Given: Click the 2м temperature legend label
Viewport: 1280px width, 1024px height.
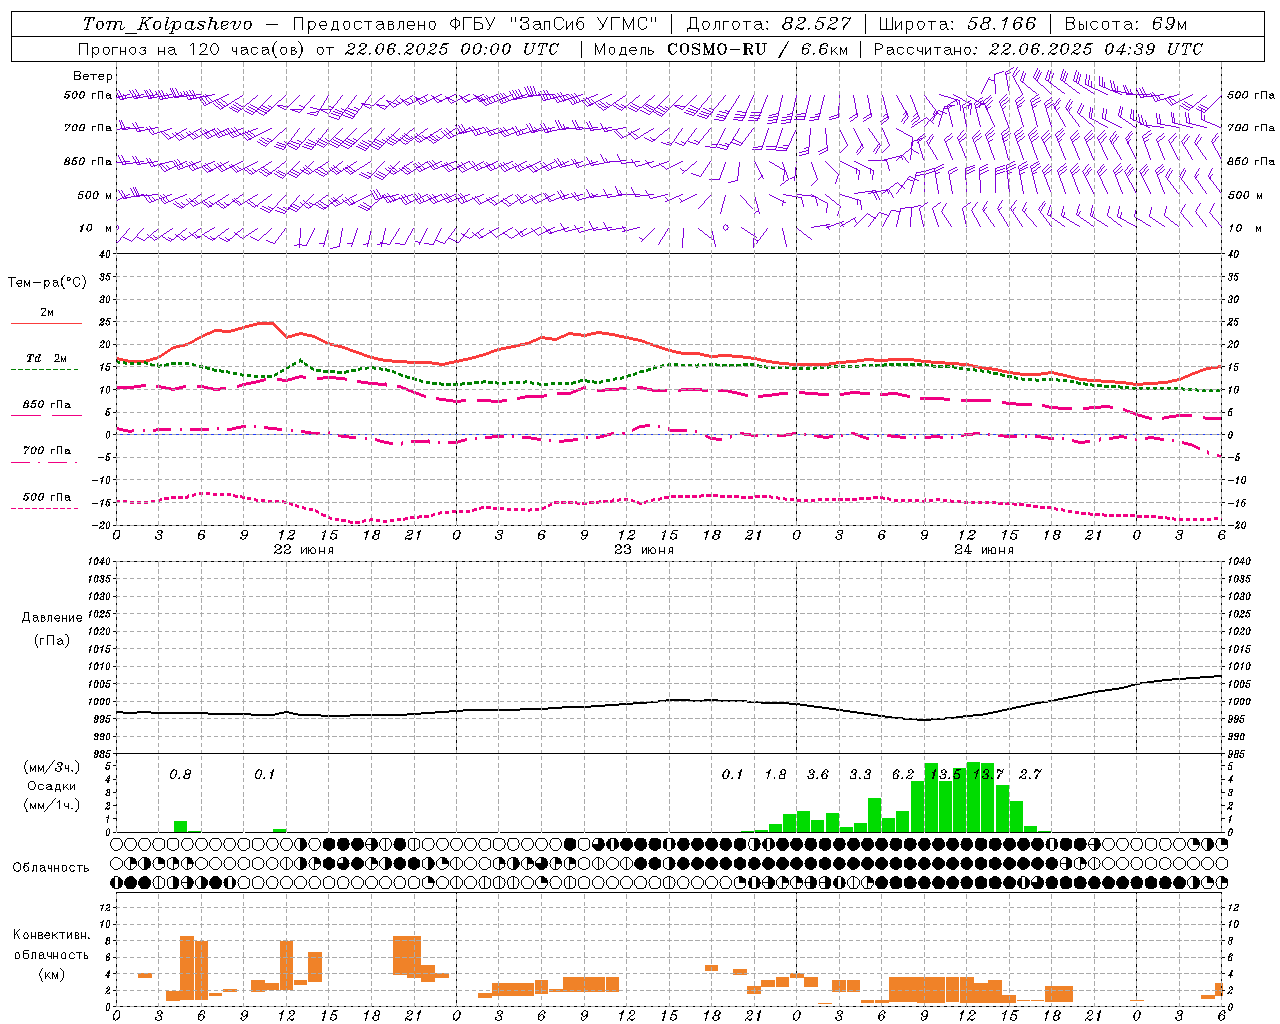Looking at the screenshot, I should (x=47, y=312).
